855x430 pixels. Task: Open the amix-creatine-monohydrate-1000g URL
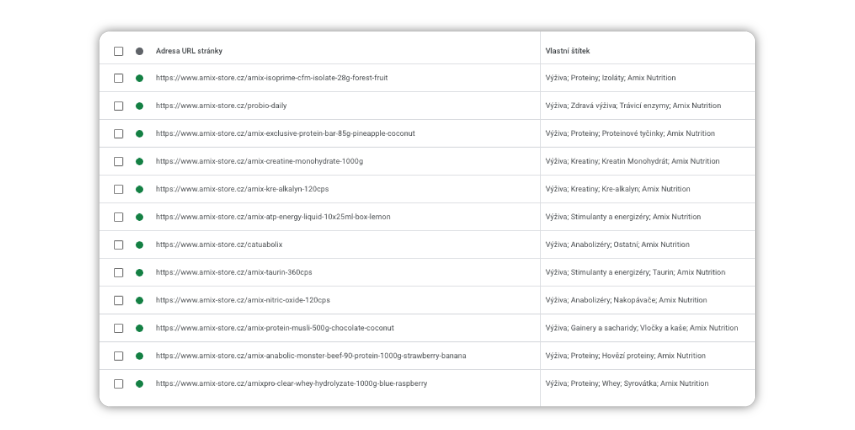tap(259, 161)
